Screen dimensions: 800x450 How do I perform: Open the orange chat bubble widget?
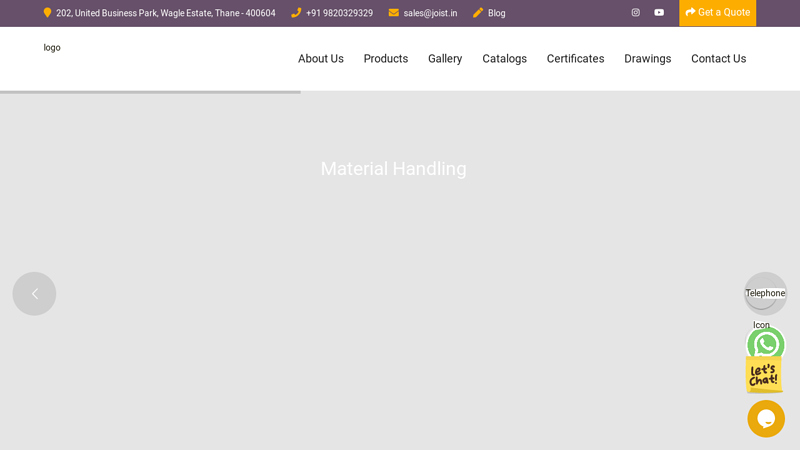click(x=766, y=419)
